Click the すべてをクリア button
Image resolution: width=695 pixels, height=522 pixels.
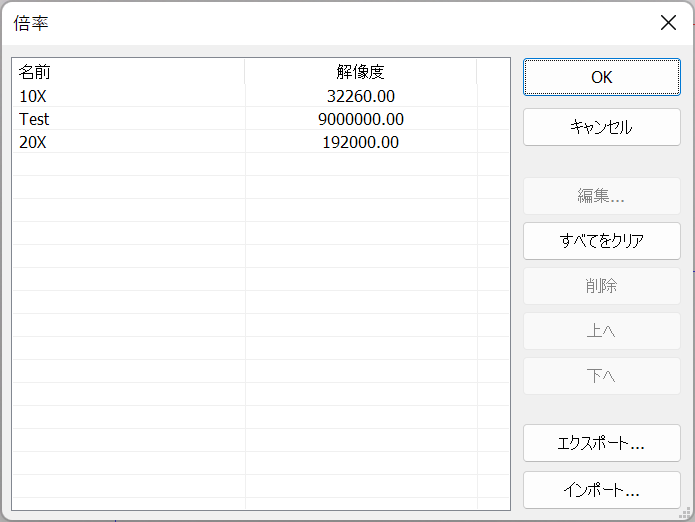[601, 241]
